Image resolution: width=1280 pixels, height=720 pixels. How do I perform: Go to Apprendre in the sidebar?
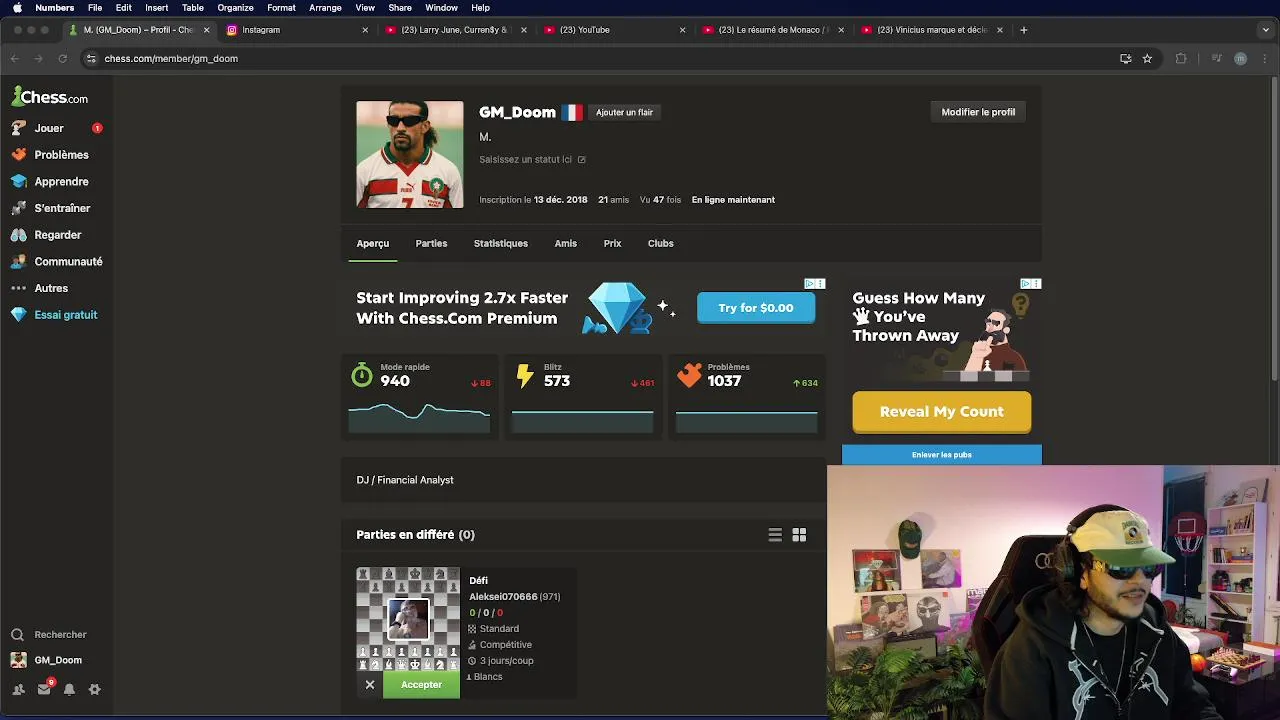[x=61, y=182]
